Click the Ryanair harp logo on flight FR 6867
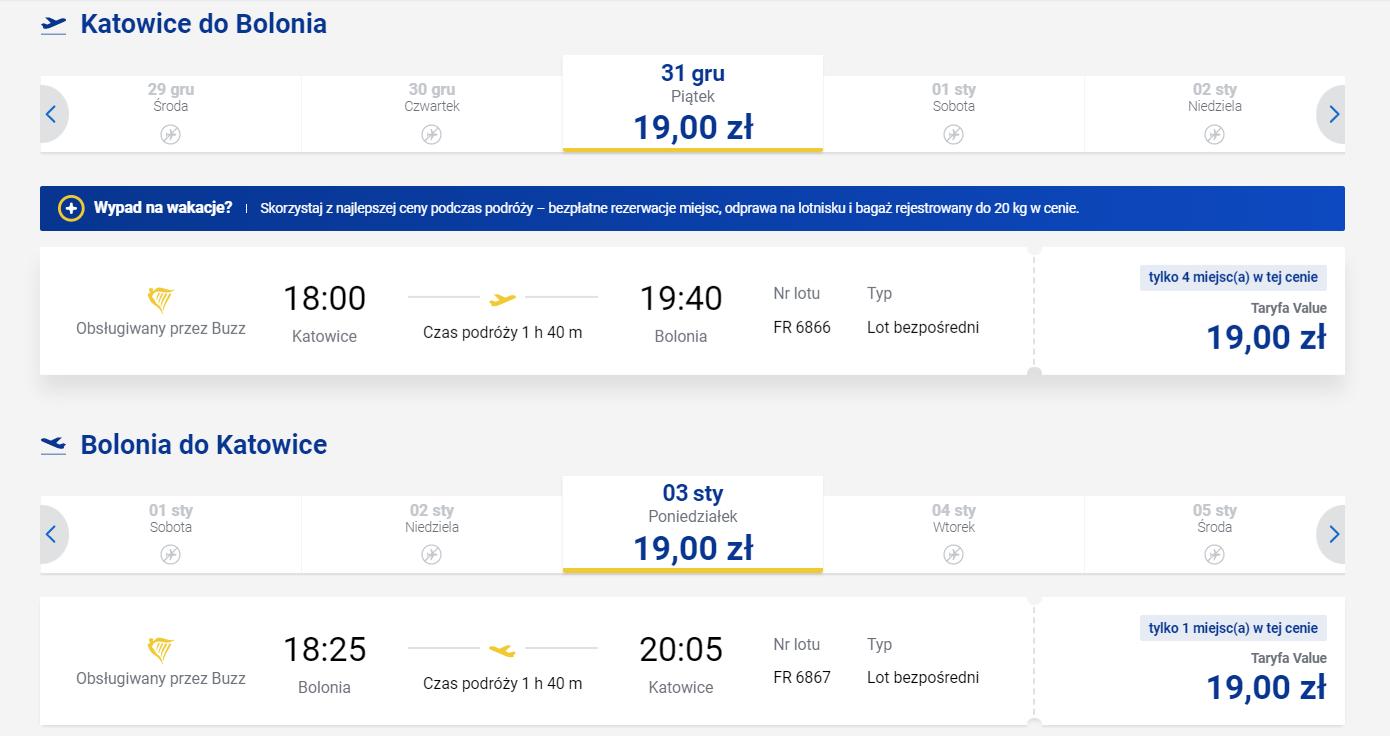This screenshot has width=1390, height=736. [161, 651]
